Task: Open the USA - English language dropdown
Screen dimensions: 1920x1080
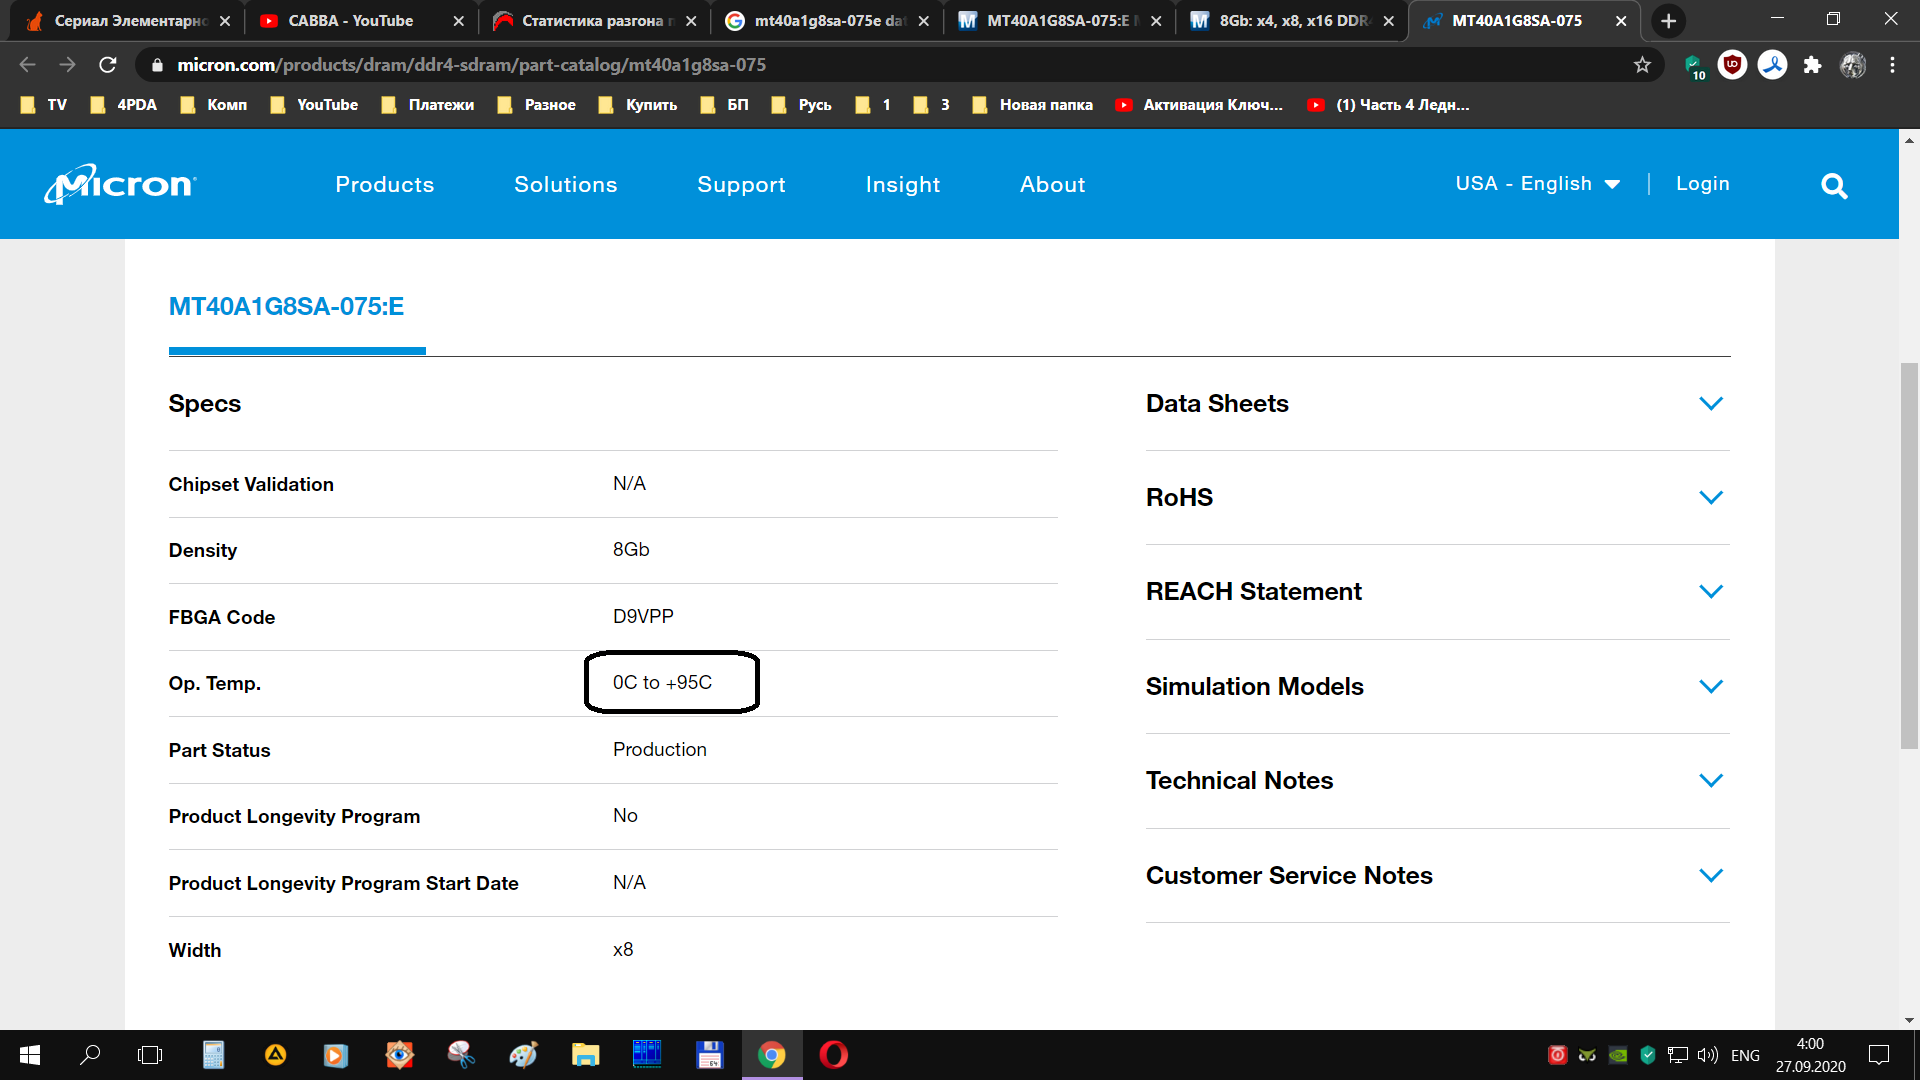Action: (1537, 184)
